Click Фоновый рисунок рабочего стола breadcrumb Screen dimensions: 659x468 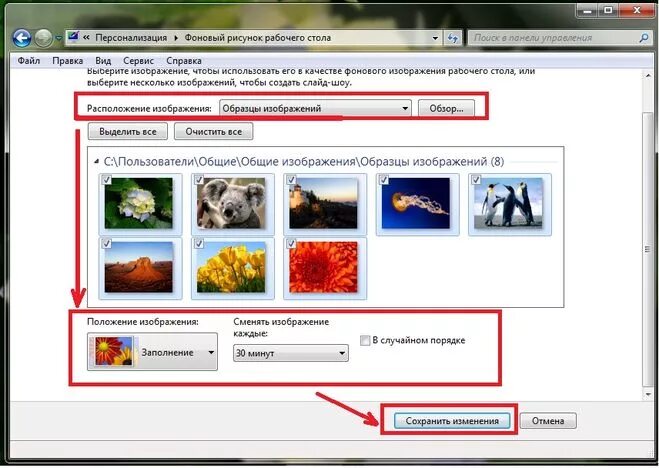(x=258, y=38)
